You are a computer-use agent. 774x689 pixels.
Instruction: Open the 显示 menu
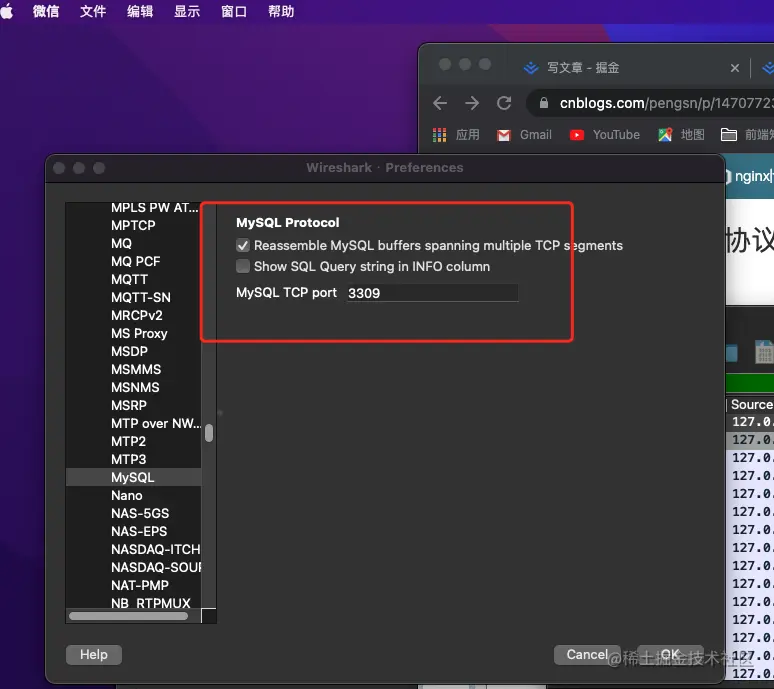point(187,11)
